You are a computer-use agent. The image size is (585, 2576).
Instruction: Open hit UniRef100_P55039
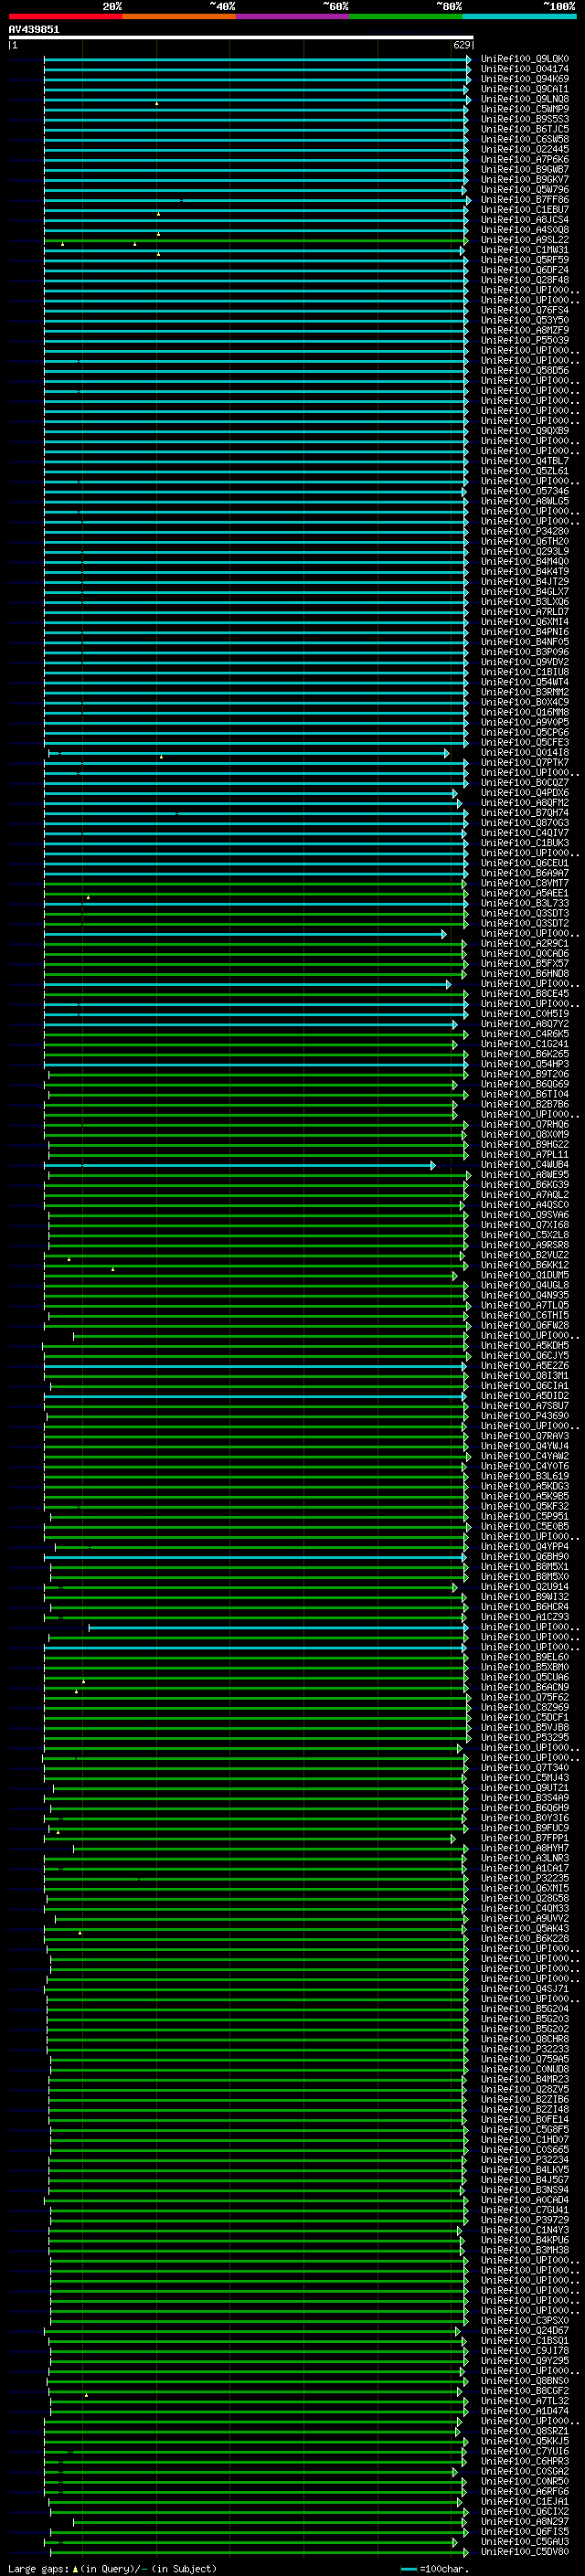click(525, 340)
